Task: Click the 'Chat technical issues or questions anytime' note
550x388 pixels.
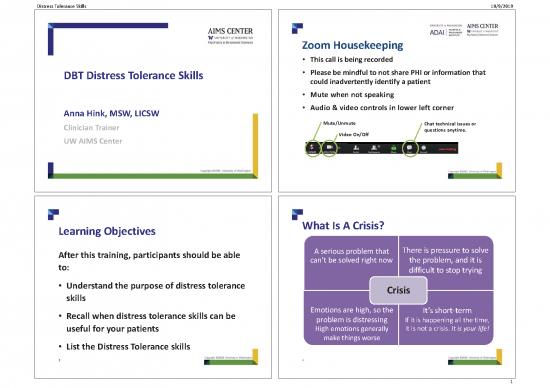Action: point(450,127)
